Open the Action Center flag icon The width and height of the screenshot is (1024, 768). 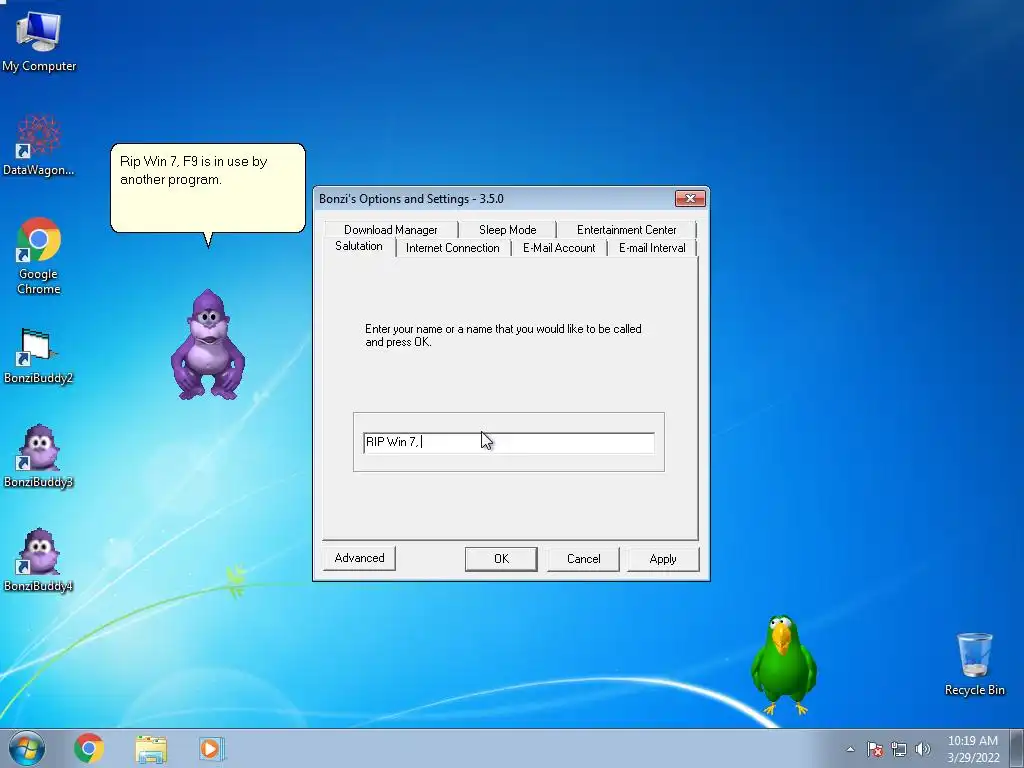pyautogui.click(x=875, y=749)
